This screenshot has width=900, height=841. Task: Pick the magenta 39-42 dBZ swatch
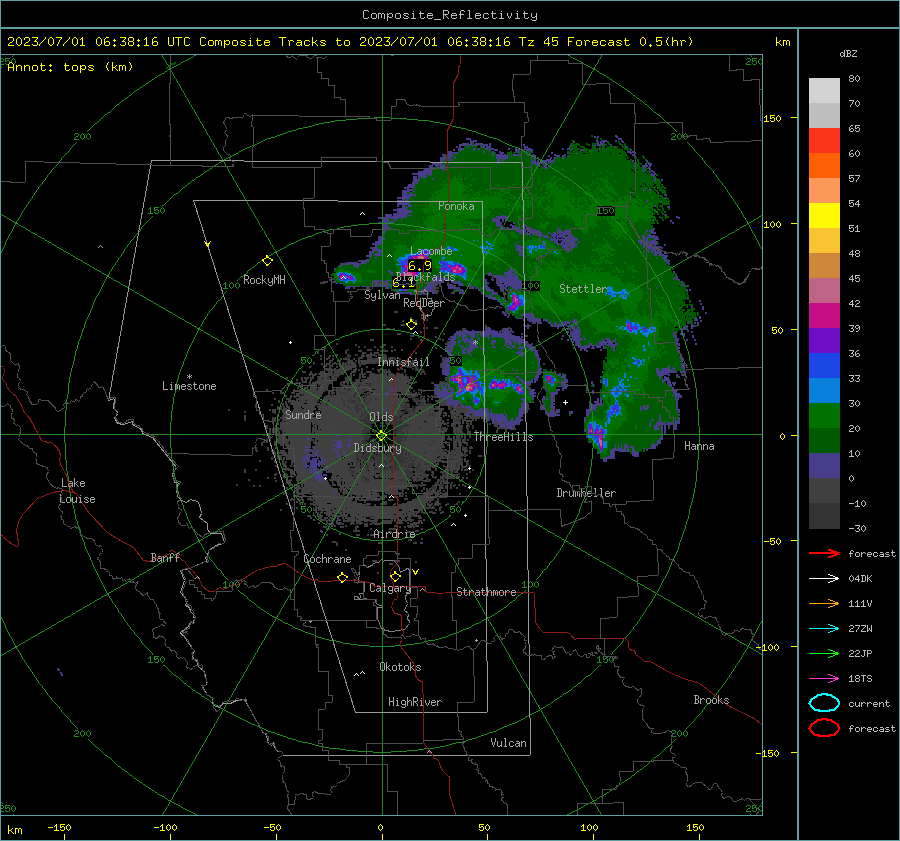coord(824,316)
